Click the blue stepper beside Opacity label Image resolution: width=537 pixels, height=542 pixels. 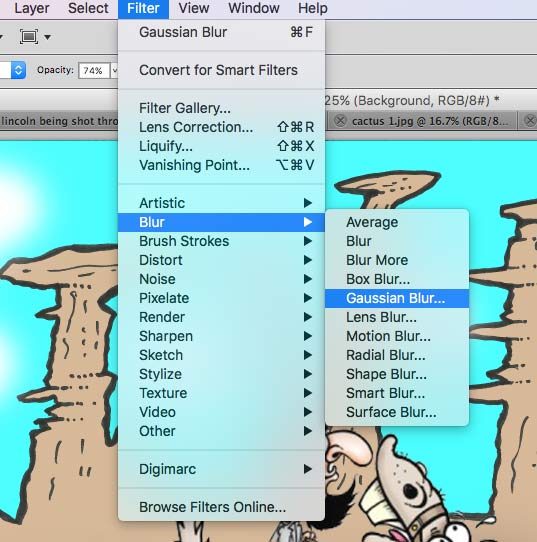(18, 70)
